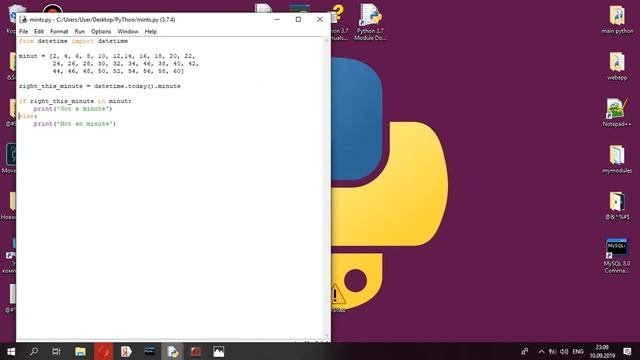The height and width of the screenshot is (360, 640).
Task: Open the Windows Start menu
Action: pyautogui.click(x=11, y=351)
